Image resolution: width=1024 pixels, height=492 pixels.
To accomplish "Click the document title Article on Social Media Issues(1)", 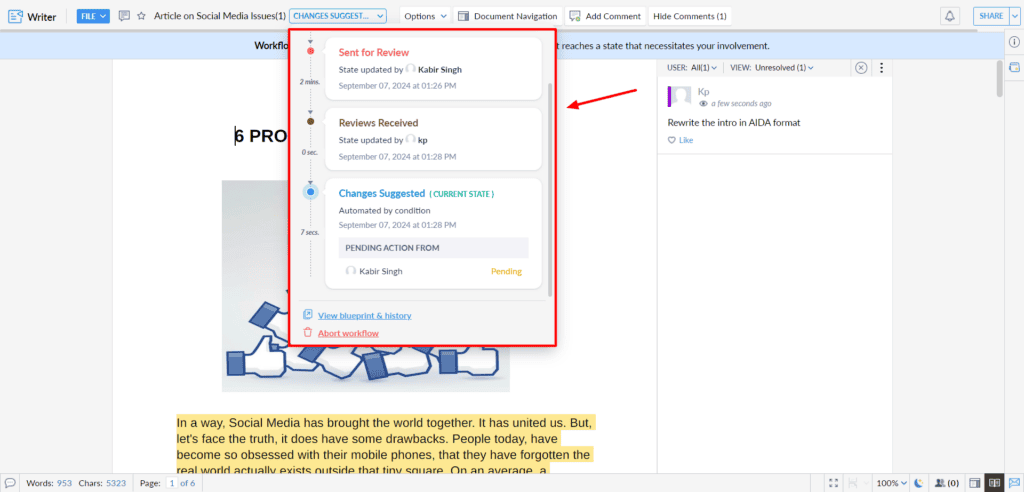I will pos(219,16).
